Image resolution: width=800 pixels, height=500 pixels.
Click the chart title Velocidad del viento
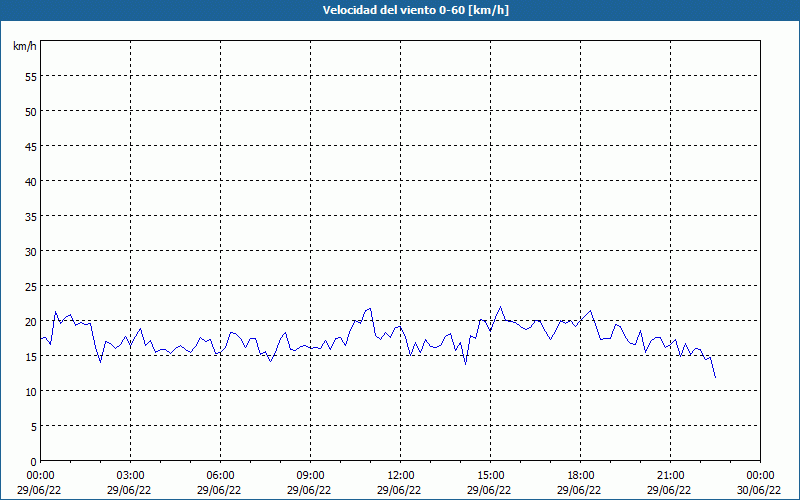pos(399,11)
